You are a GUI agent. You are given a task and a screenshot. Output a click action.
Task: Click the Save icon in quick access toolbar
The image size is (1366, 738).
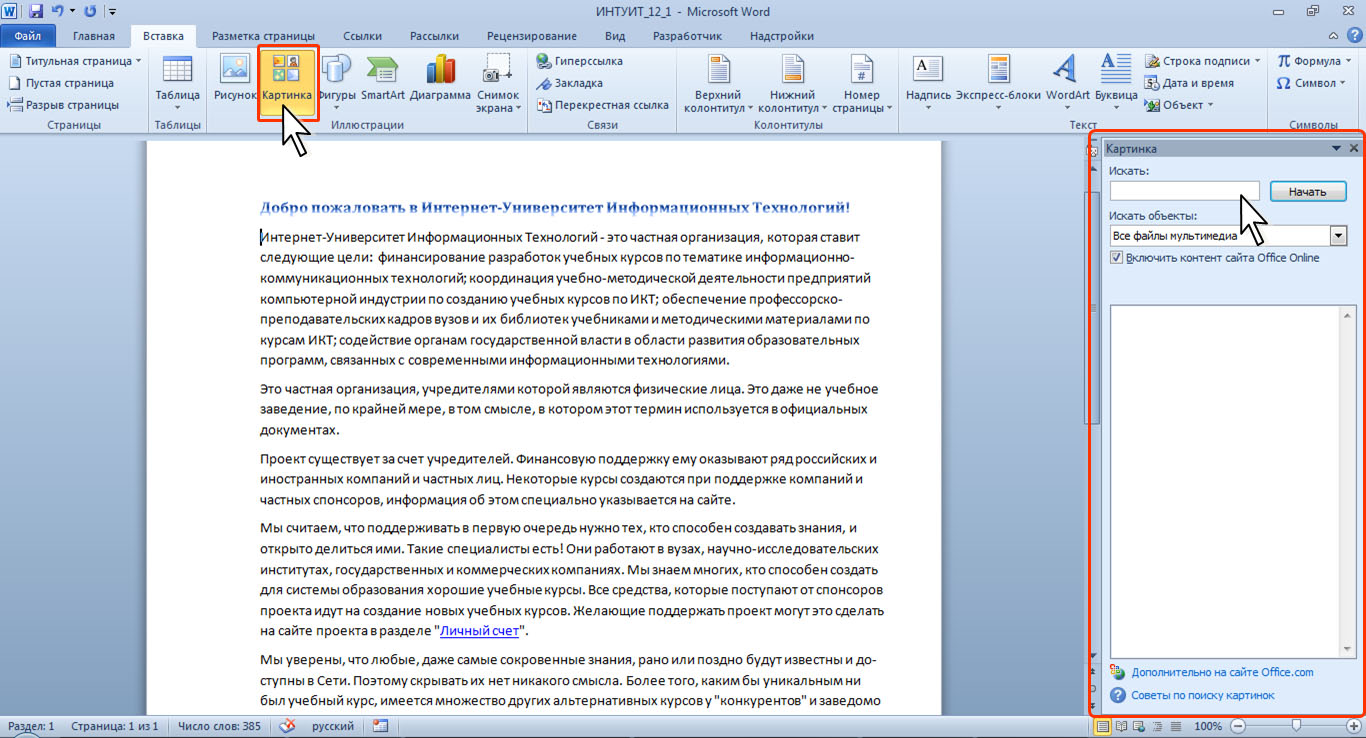(x=36, y=12)
